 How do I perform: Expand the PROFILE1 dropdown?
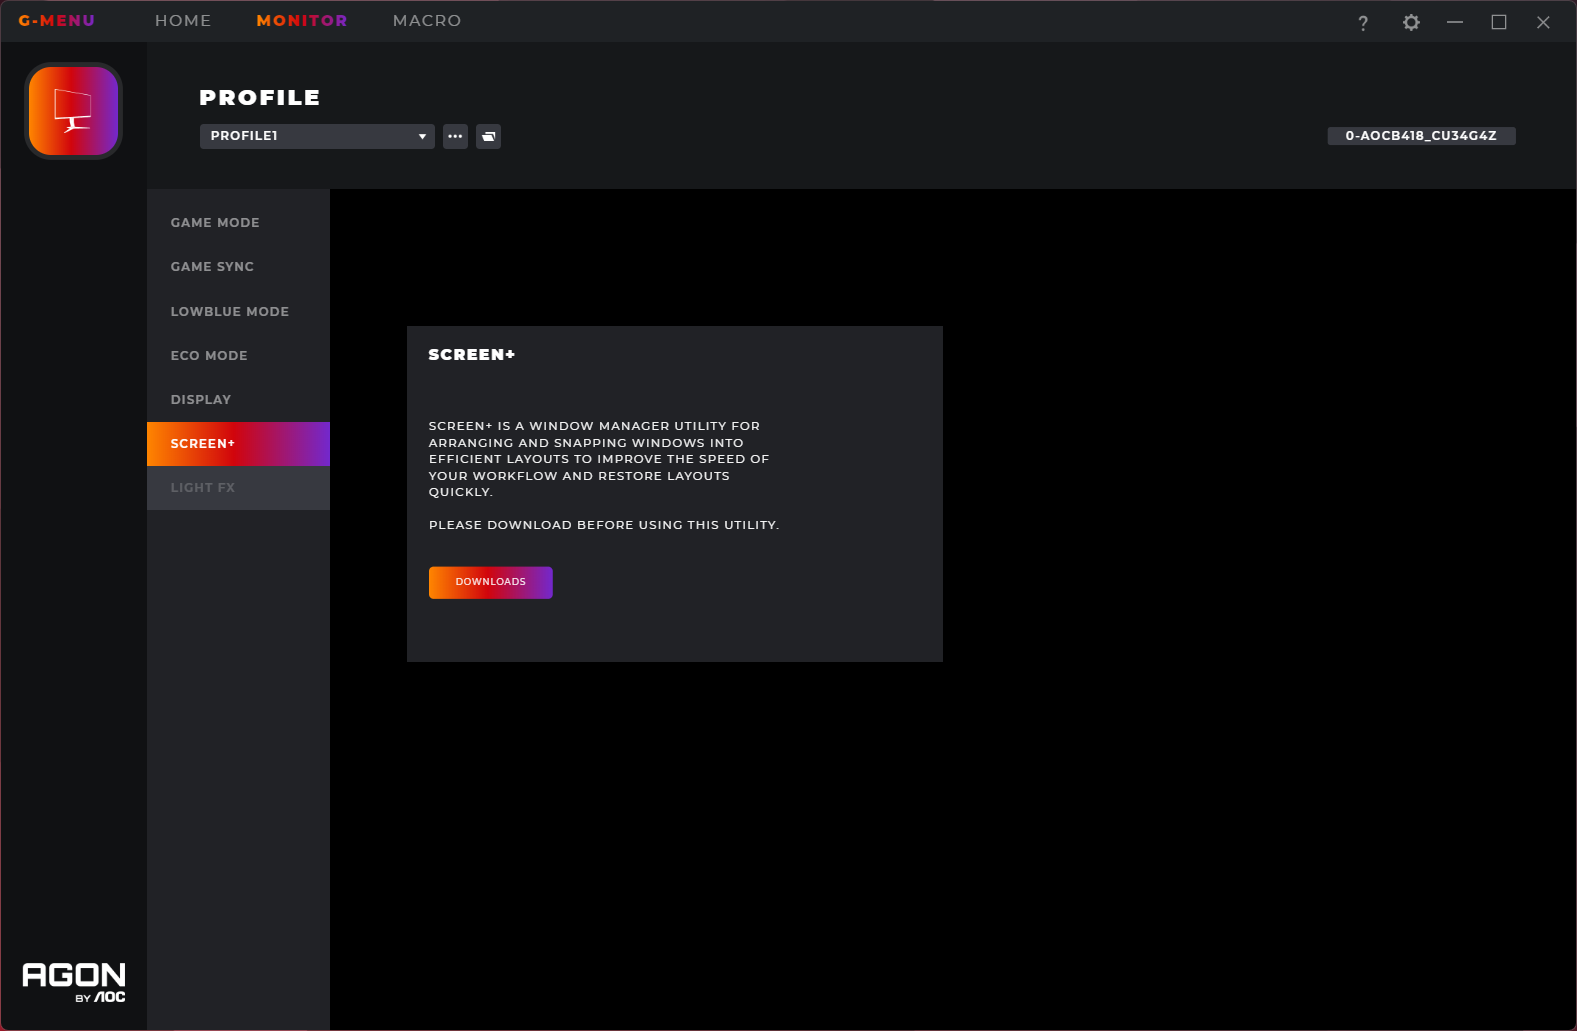click(317, 136)
